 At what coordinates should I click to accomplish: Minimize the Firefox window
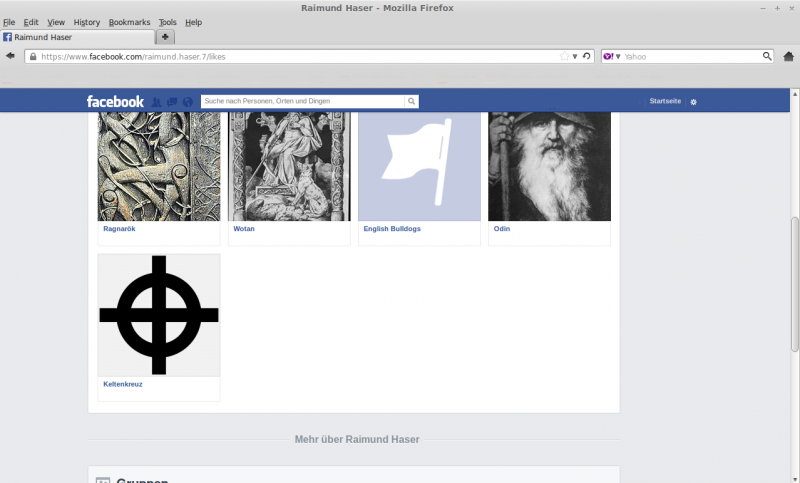pos(763,8)
